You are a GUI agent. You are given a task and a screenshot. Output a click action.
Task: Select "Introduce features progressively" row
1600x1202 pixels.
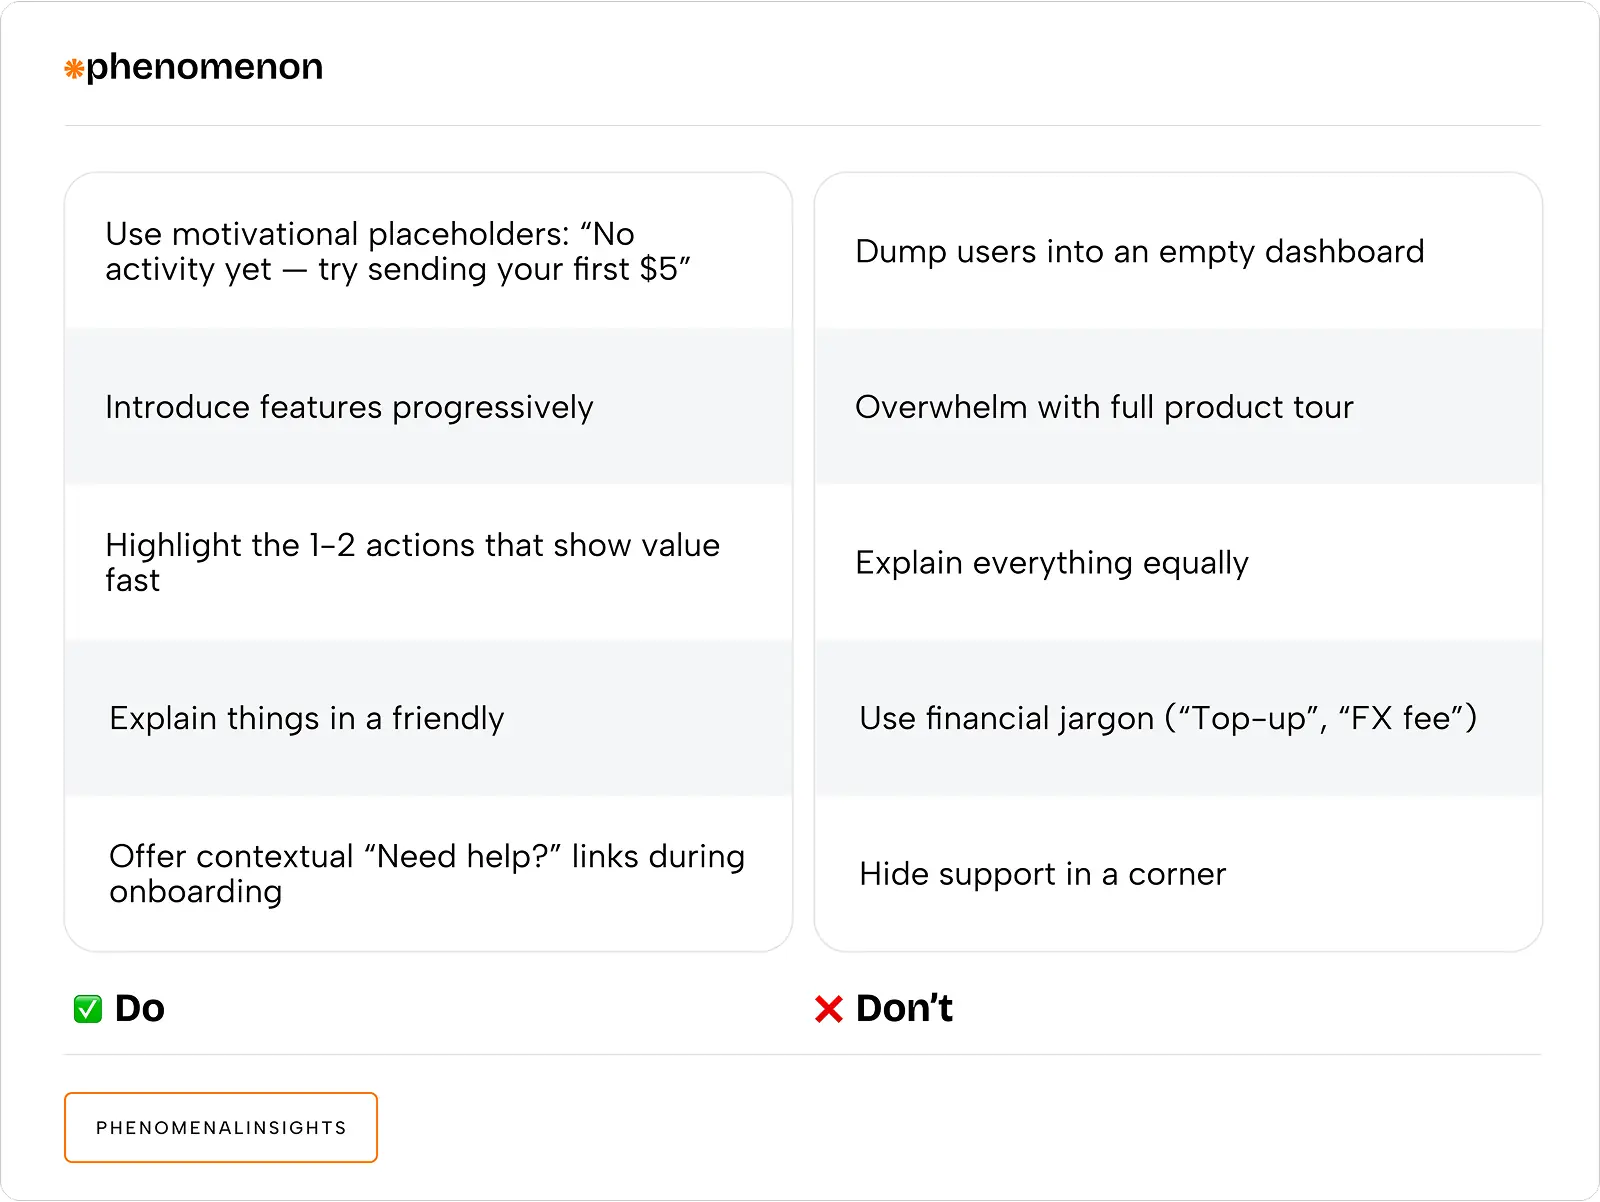pos(349,407)
